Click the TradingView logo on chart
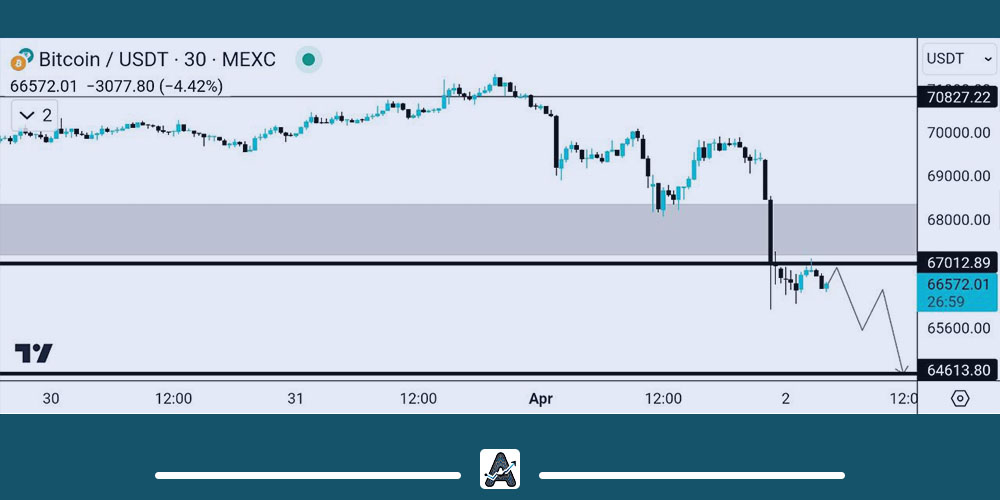This screenshot has height=500, width=1000. coord(34,353)
